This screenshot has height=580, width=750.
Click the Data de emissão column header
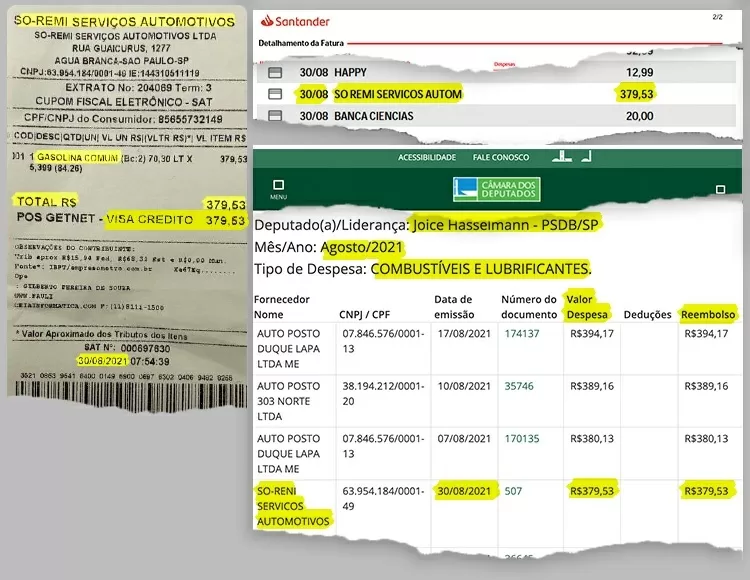tap(460, 306)
